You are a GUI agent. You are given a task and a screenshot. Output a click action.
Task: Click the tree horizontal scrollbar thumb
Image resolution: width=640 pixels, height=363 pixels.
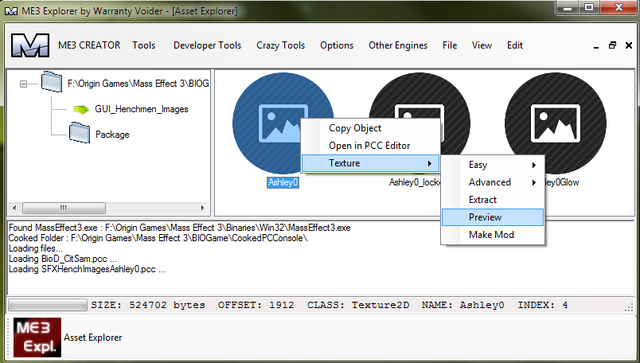click(64, 208)
